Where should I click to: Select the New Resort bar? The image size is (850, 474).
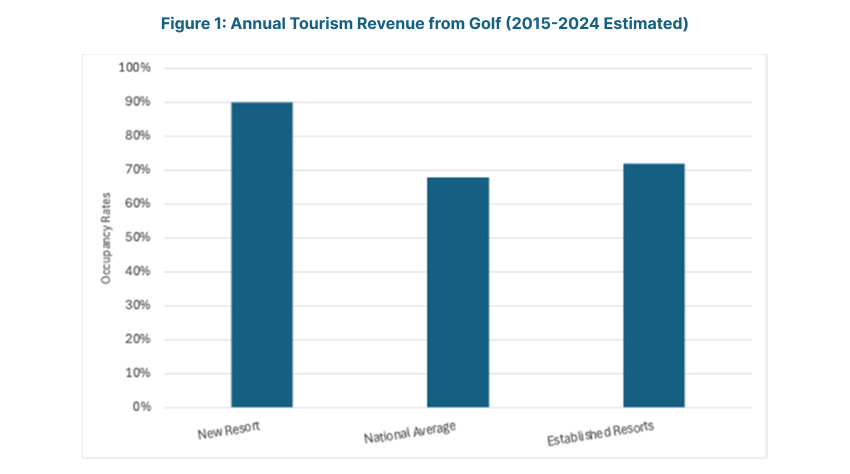pyautogui.click(x=262, y=255)
